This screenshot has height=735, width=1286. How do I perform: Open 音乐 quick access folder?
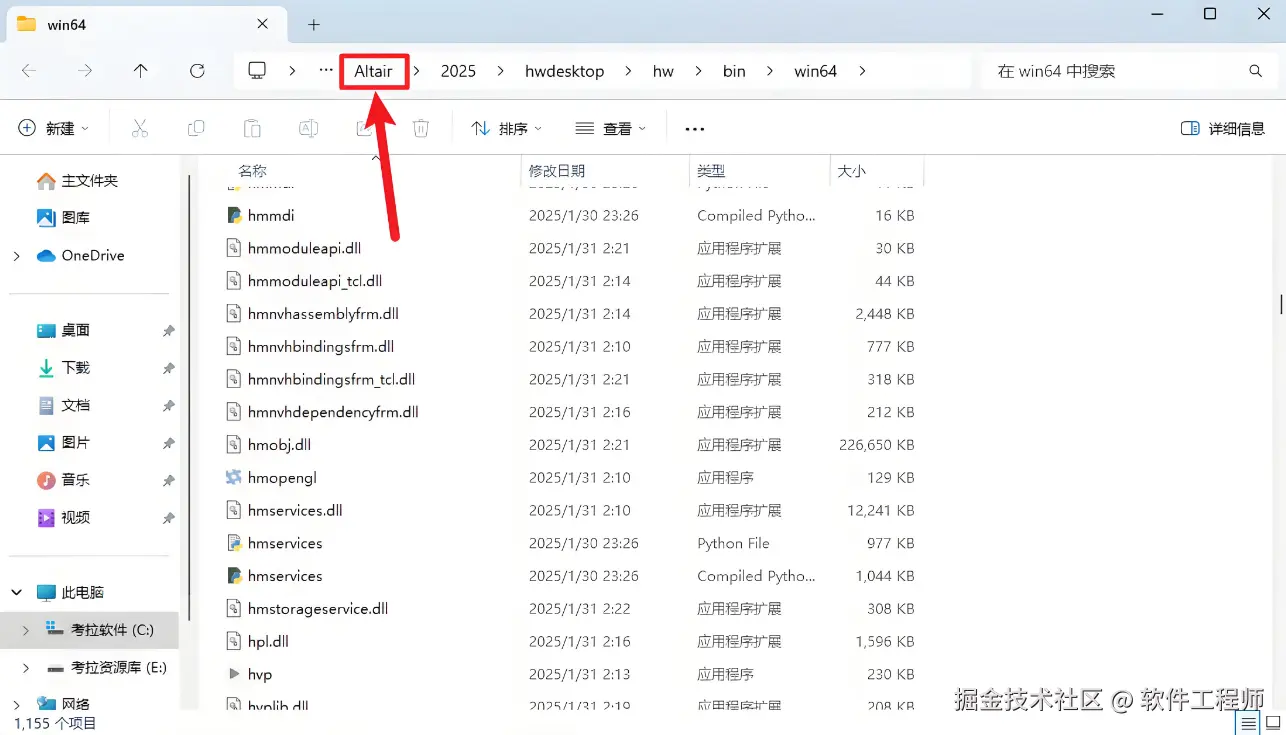click(63, 480)
